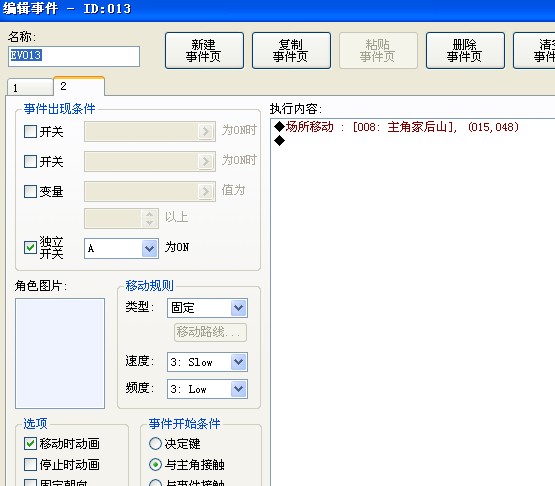Tick the 变量 condition checkbox

coord(30,191)
